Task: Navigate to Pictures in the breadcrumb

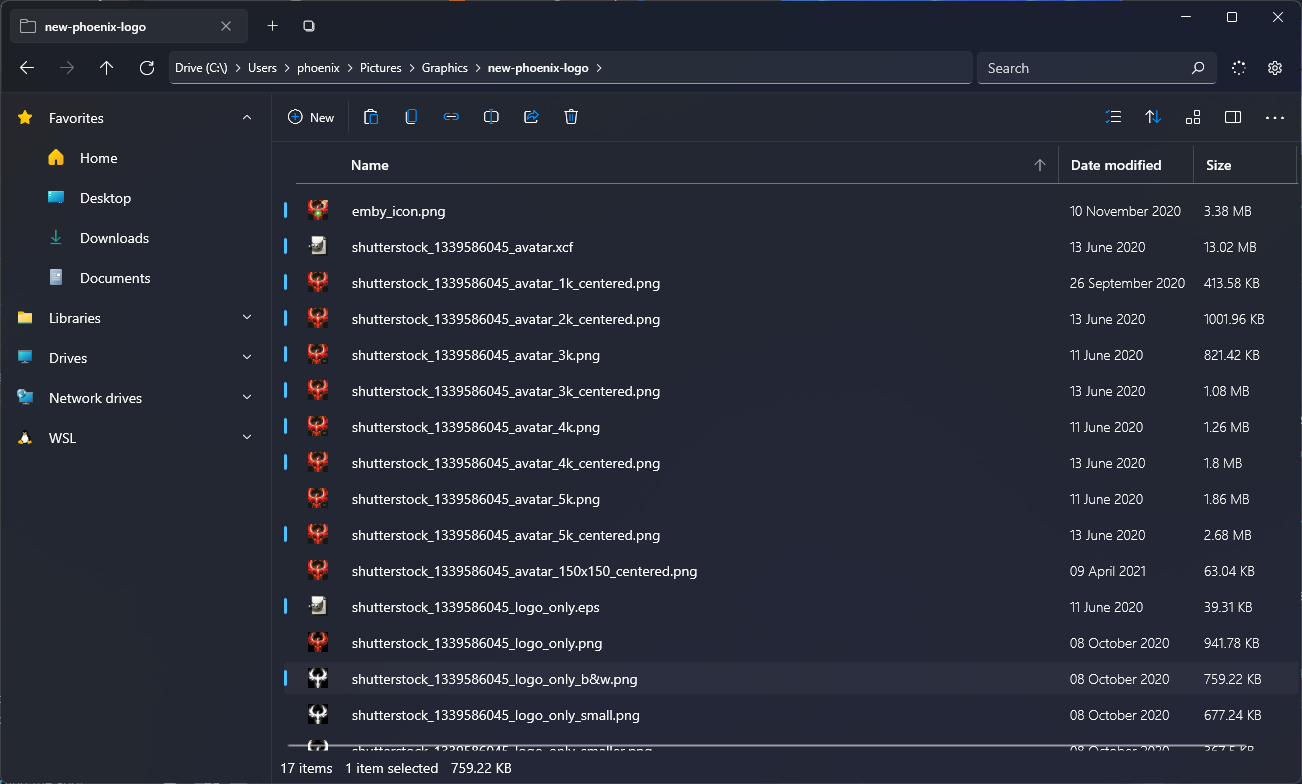Action: [380, 68]
